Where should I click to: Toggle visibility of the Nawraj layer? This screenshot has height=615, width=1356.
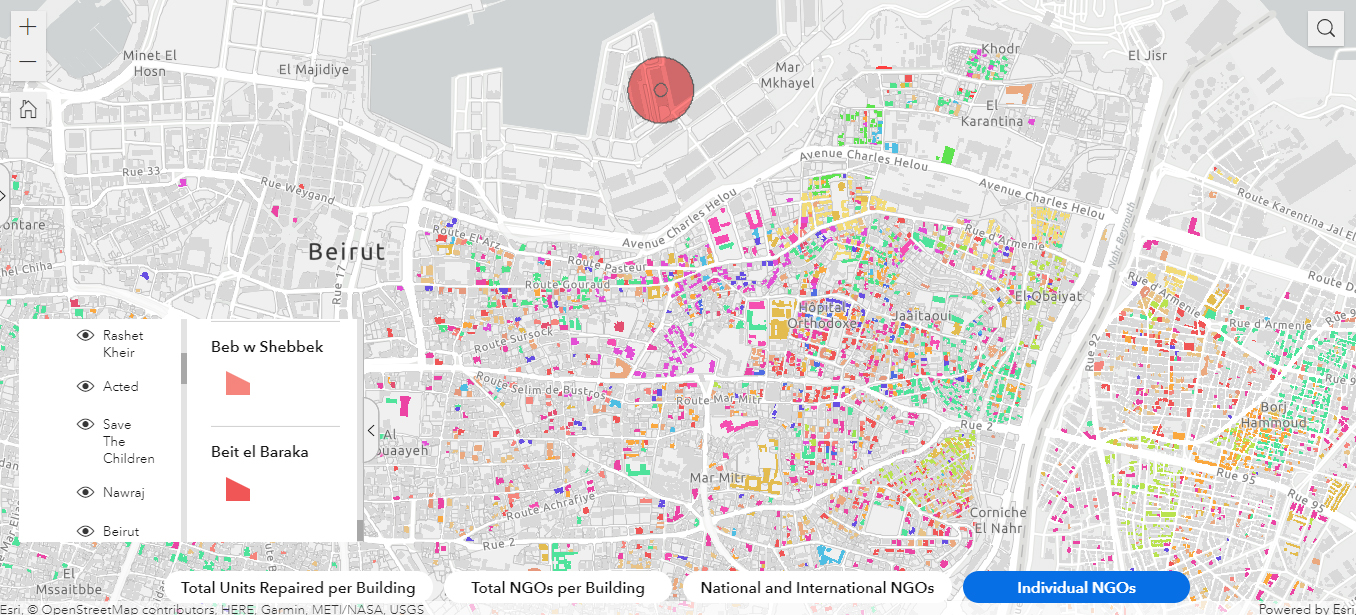[x=85, y=491]
